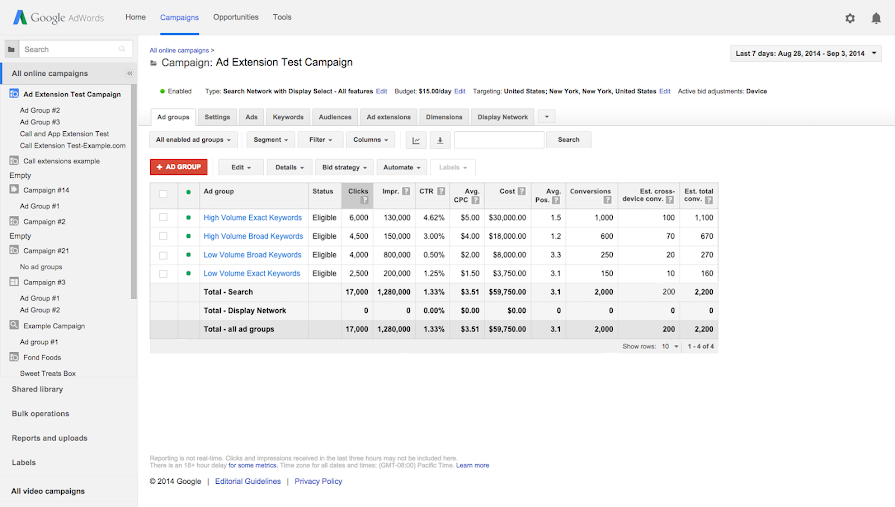Click the notifications bell icon
Image resolution: width=895 pixels, height=507 pixels.
(876, 18)
